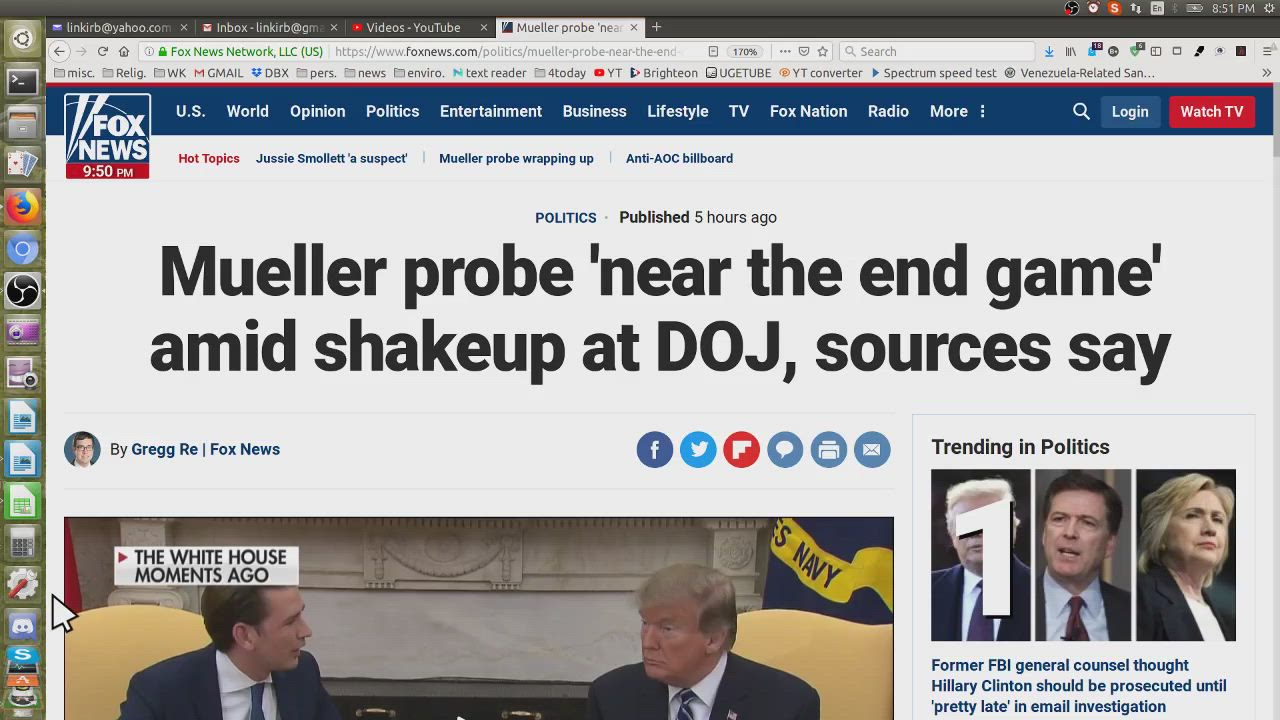Share article via Facebook icon
The height and width of the screenshot is (720, 1280).
click(x=655, y=450)
